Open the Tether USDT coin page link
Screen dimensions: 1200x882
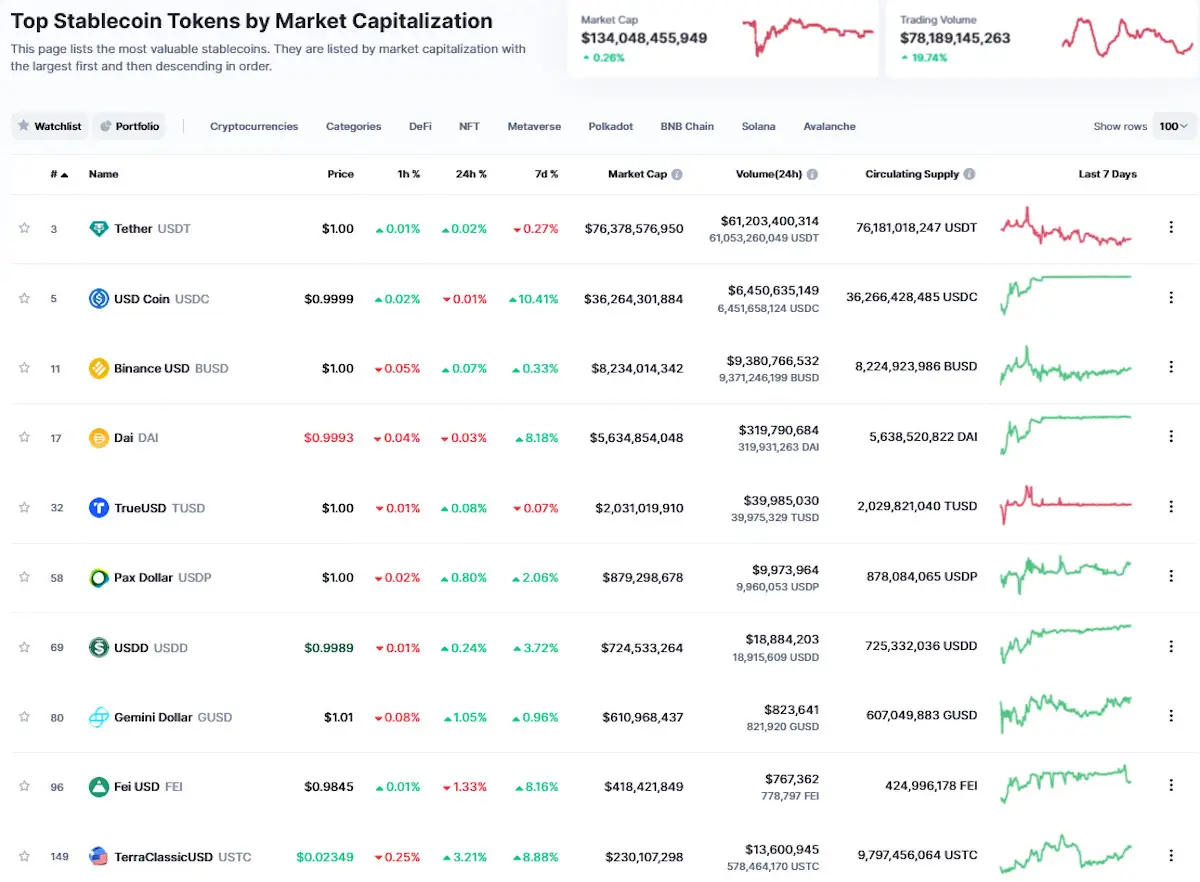152,229
